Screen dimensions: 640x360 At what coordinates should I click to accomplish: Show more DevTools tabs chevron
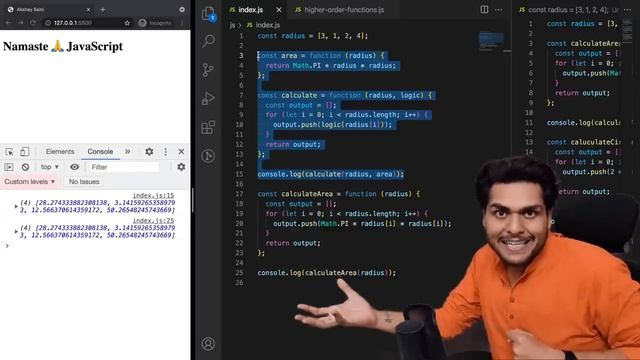[x=128, y=151]
